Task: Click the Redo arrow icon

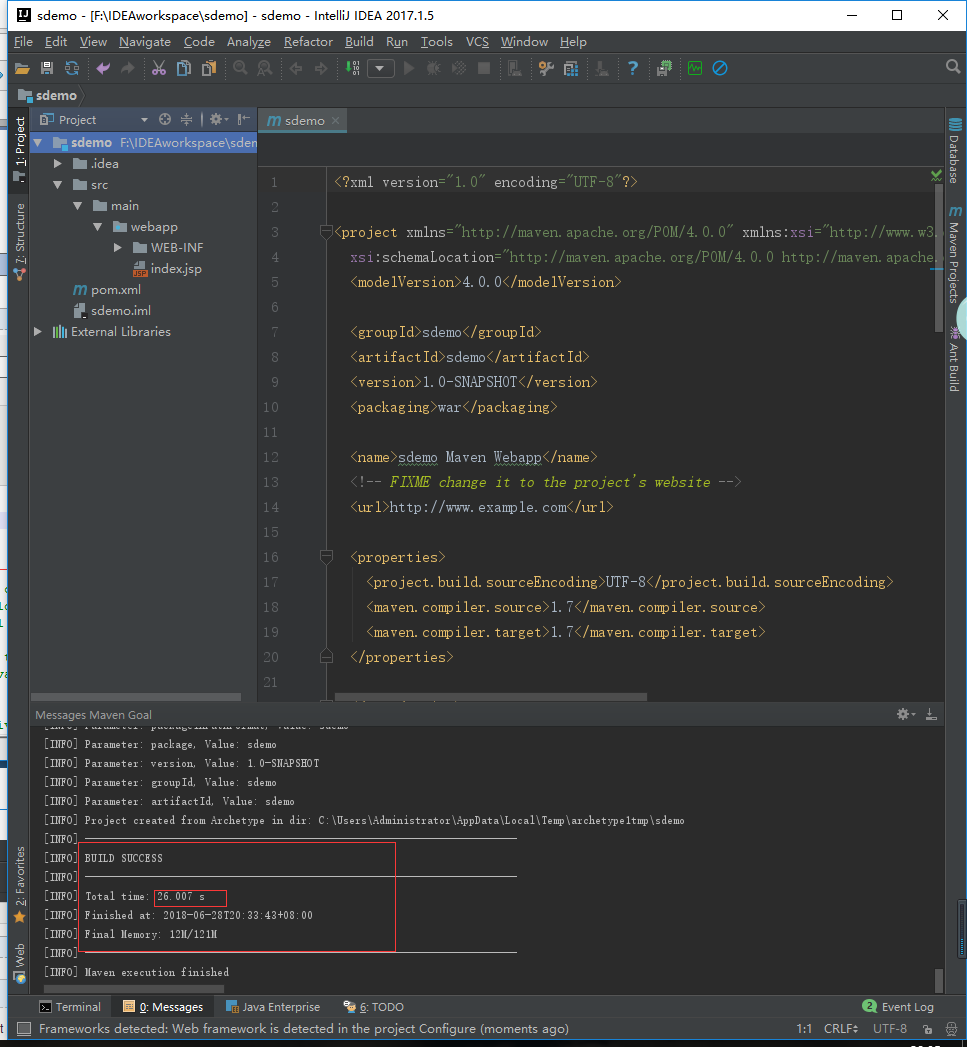Action: coord(128,68)
